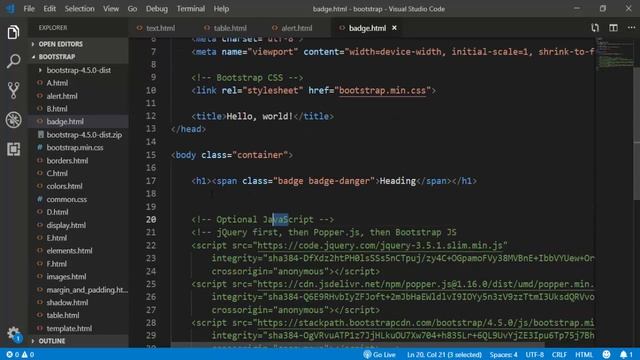The width and height of the screenshot is (640, 360).
Task: Open the File menu
Action: (x=29, y=9)
